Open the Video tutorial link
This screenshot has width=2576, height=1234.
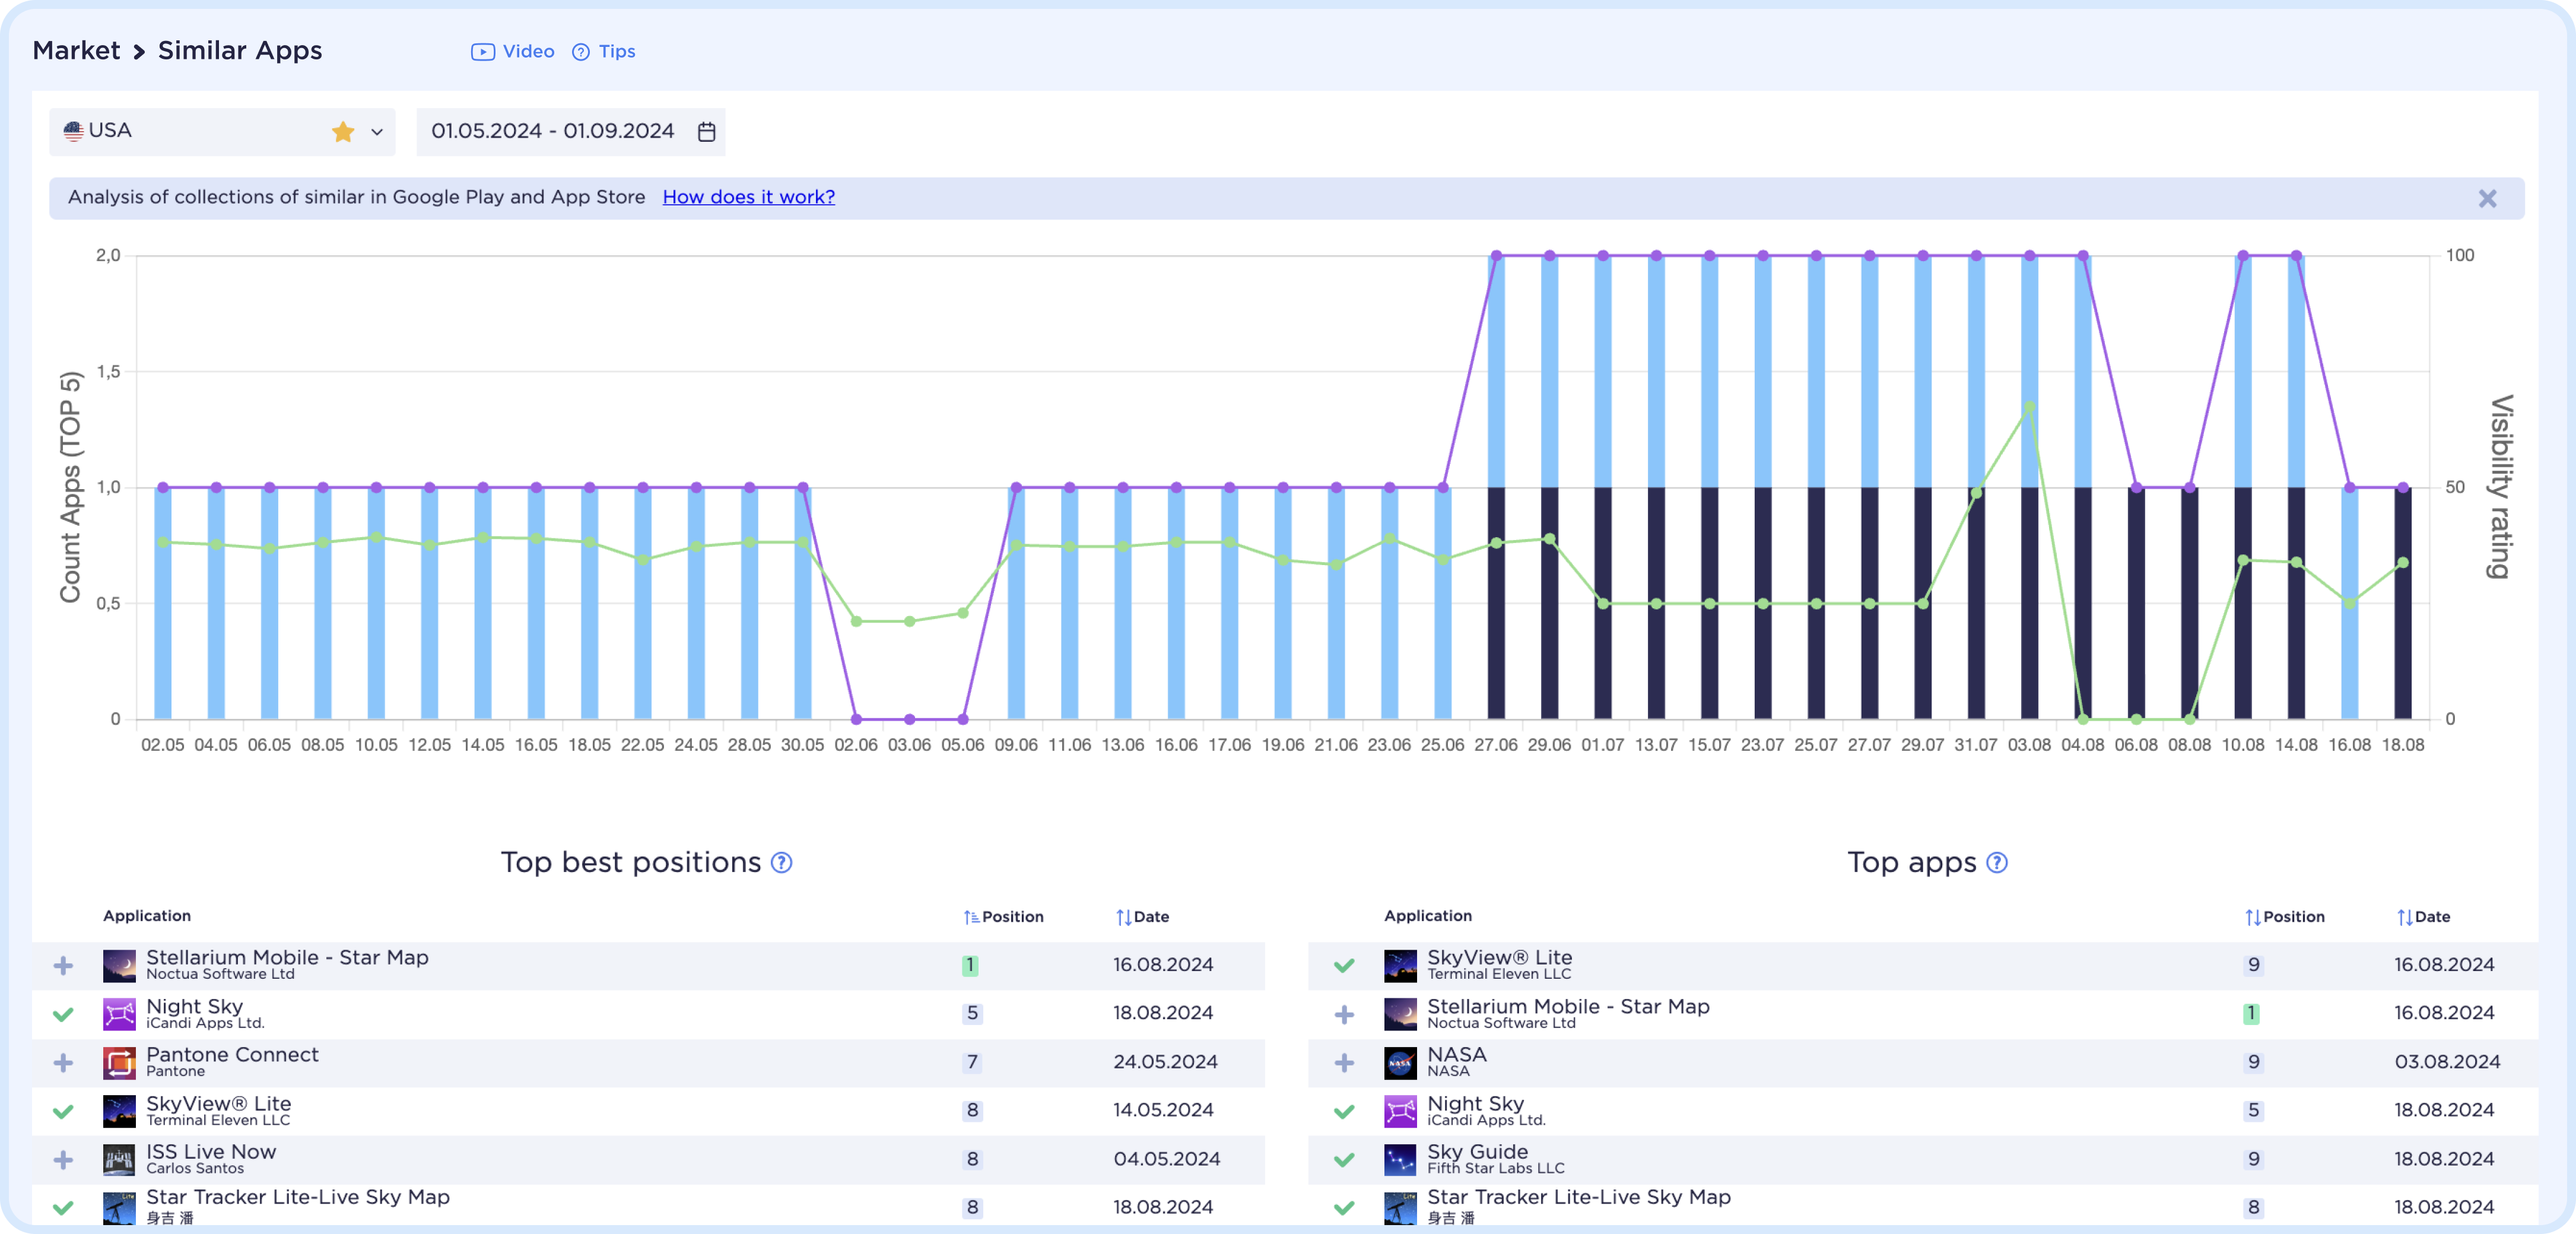click(x=512, y=51)
